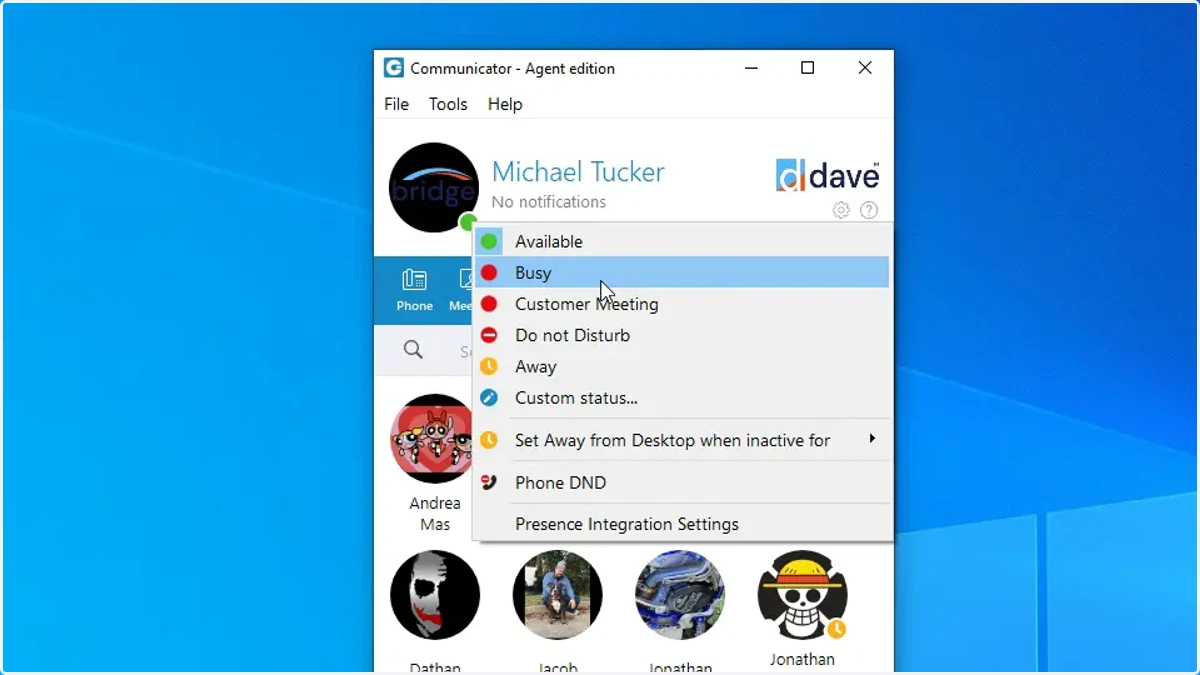
Task: Open Jonathan skull-hat contact avatar
Action: pyautogui.click(x=802, y=595)
